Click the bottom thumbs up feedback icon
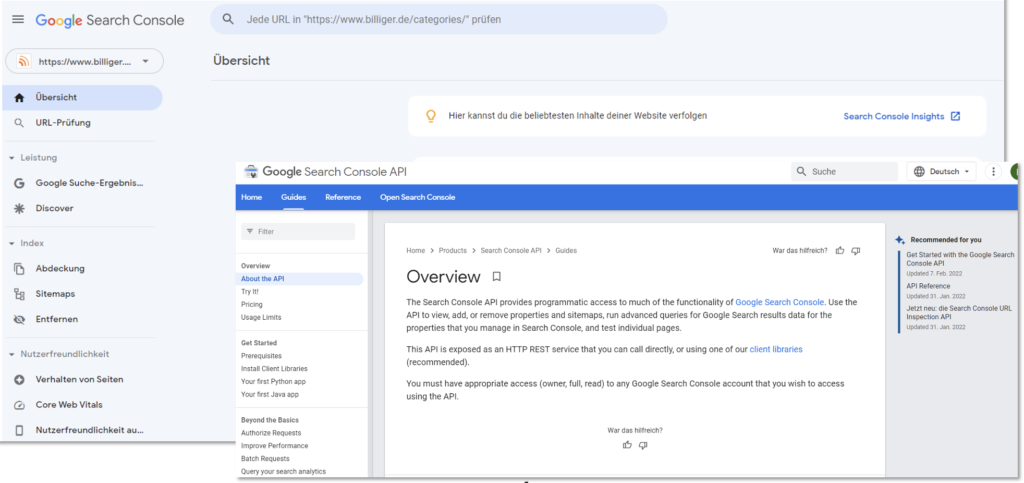The height and width of the screenshot is (483, 1024). point(627,445)
